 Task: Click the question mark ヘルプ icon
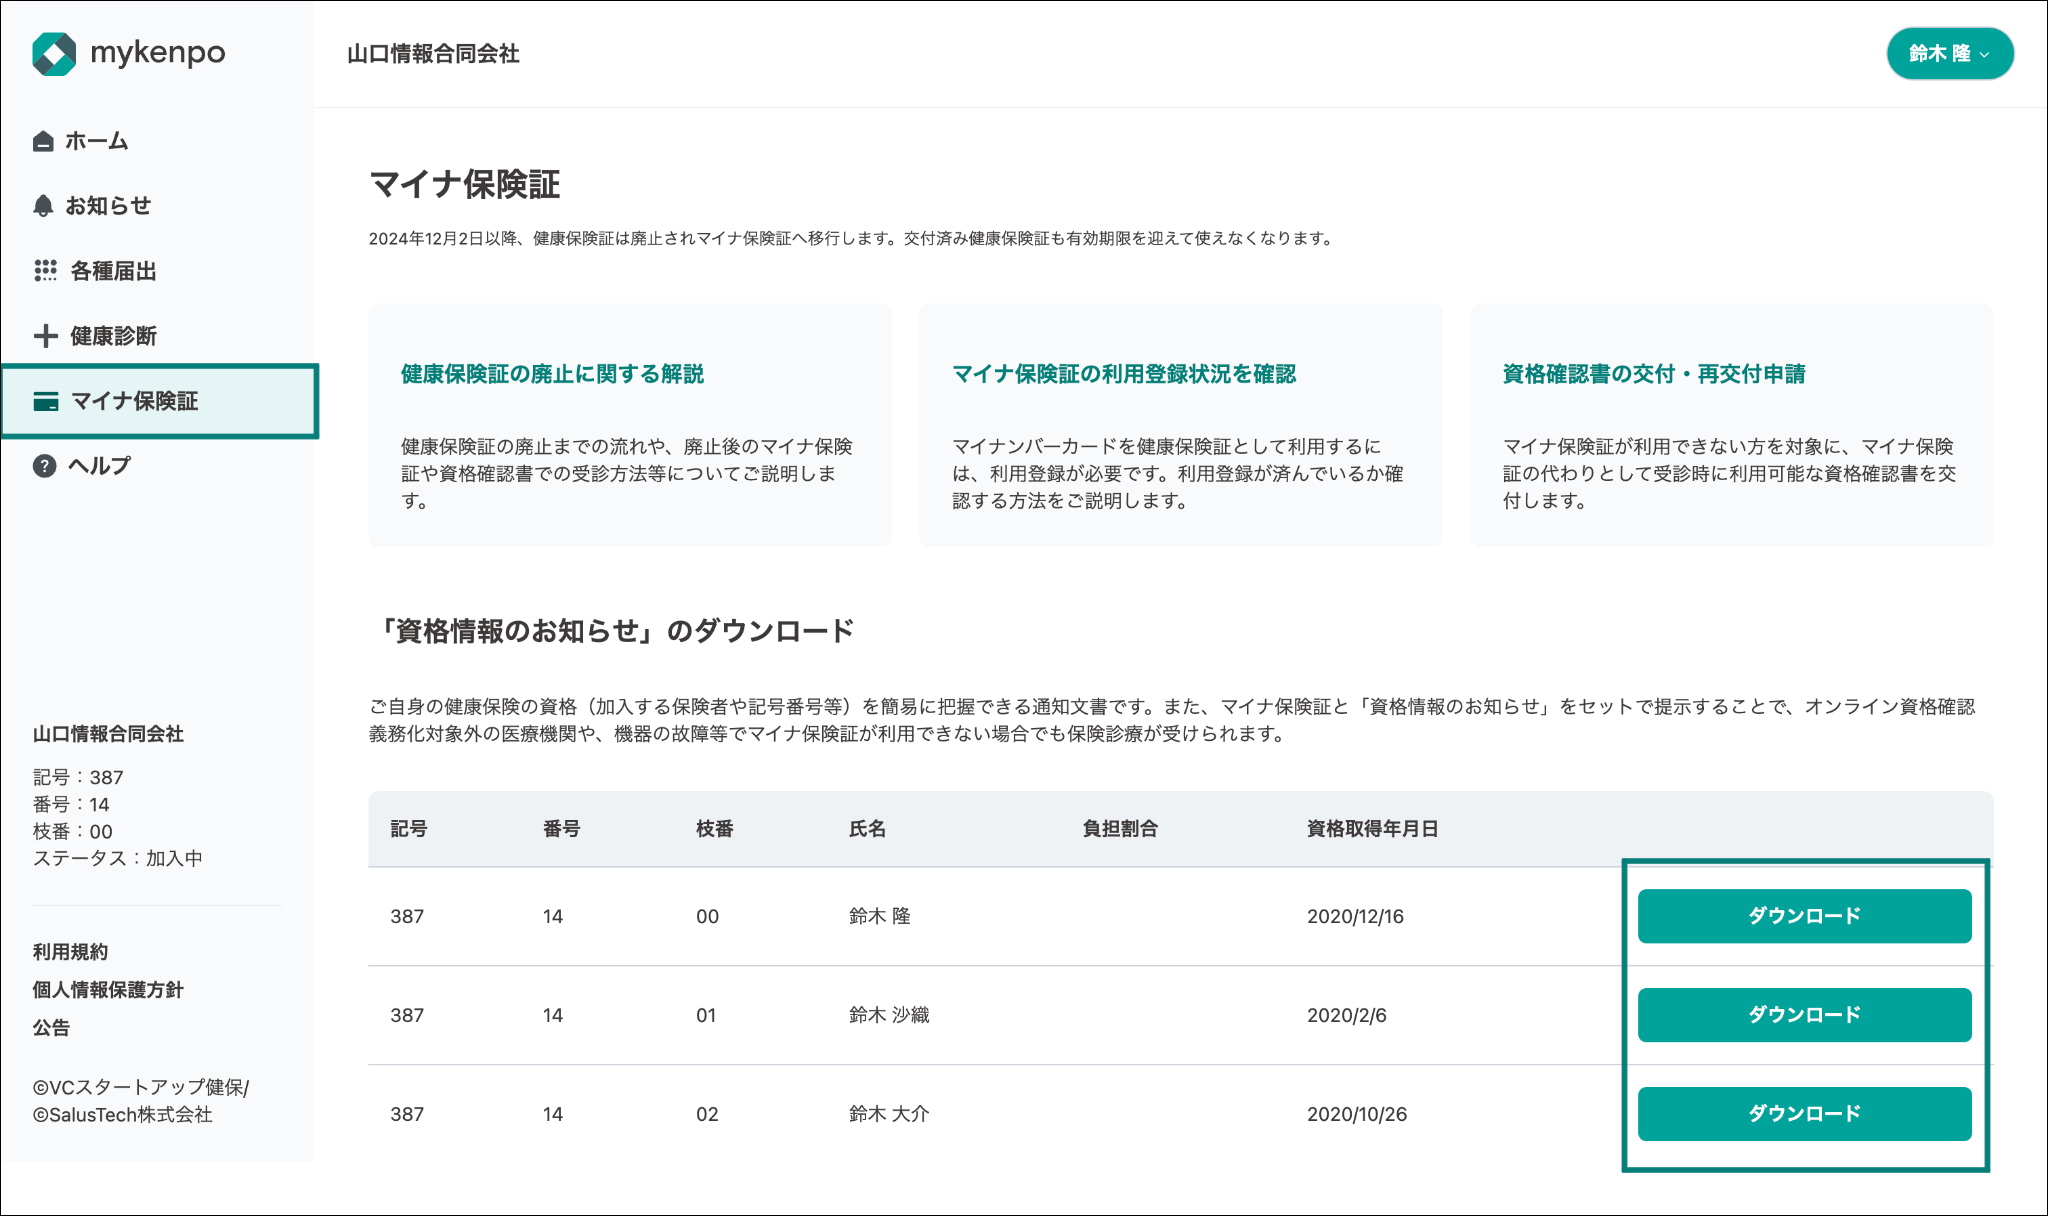tap(44, 466)
